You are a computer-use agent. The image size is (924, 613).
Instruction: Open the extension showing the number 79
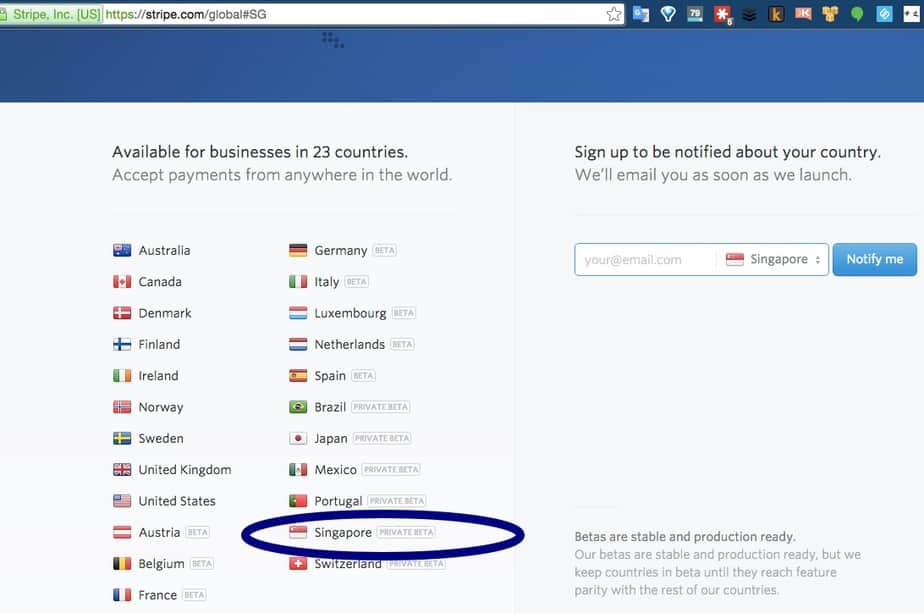695,14
